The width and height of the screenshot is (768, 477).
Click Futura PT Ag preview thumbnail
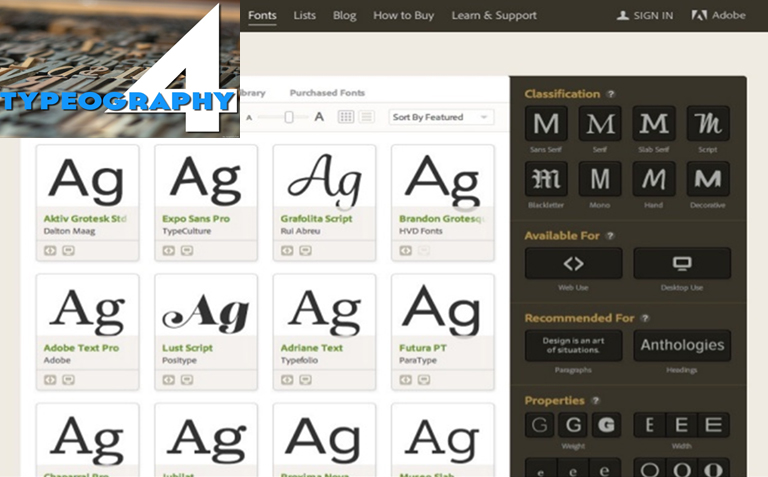pyautogui.click(x=443, y=306)
